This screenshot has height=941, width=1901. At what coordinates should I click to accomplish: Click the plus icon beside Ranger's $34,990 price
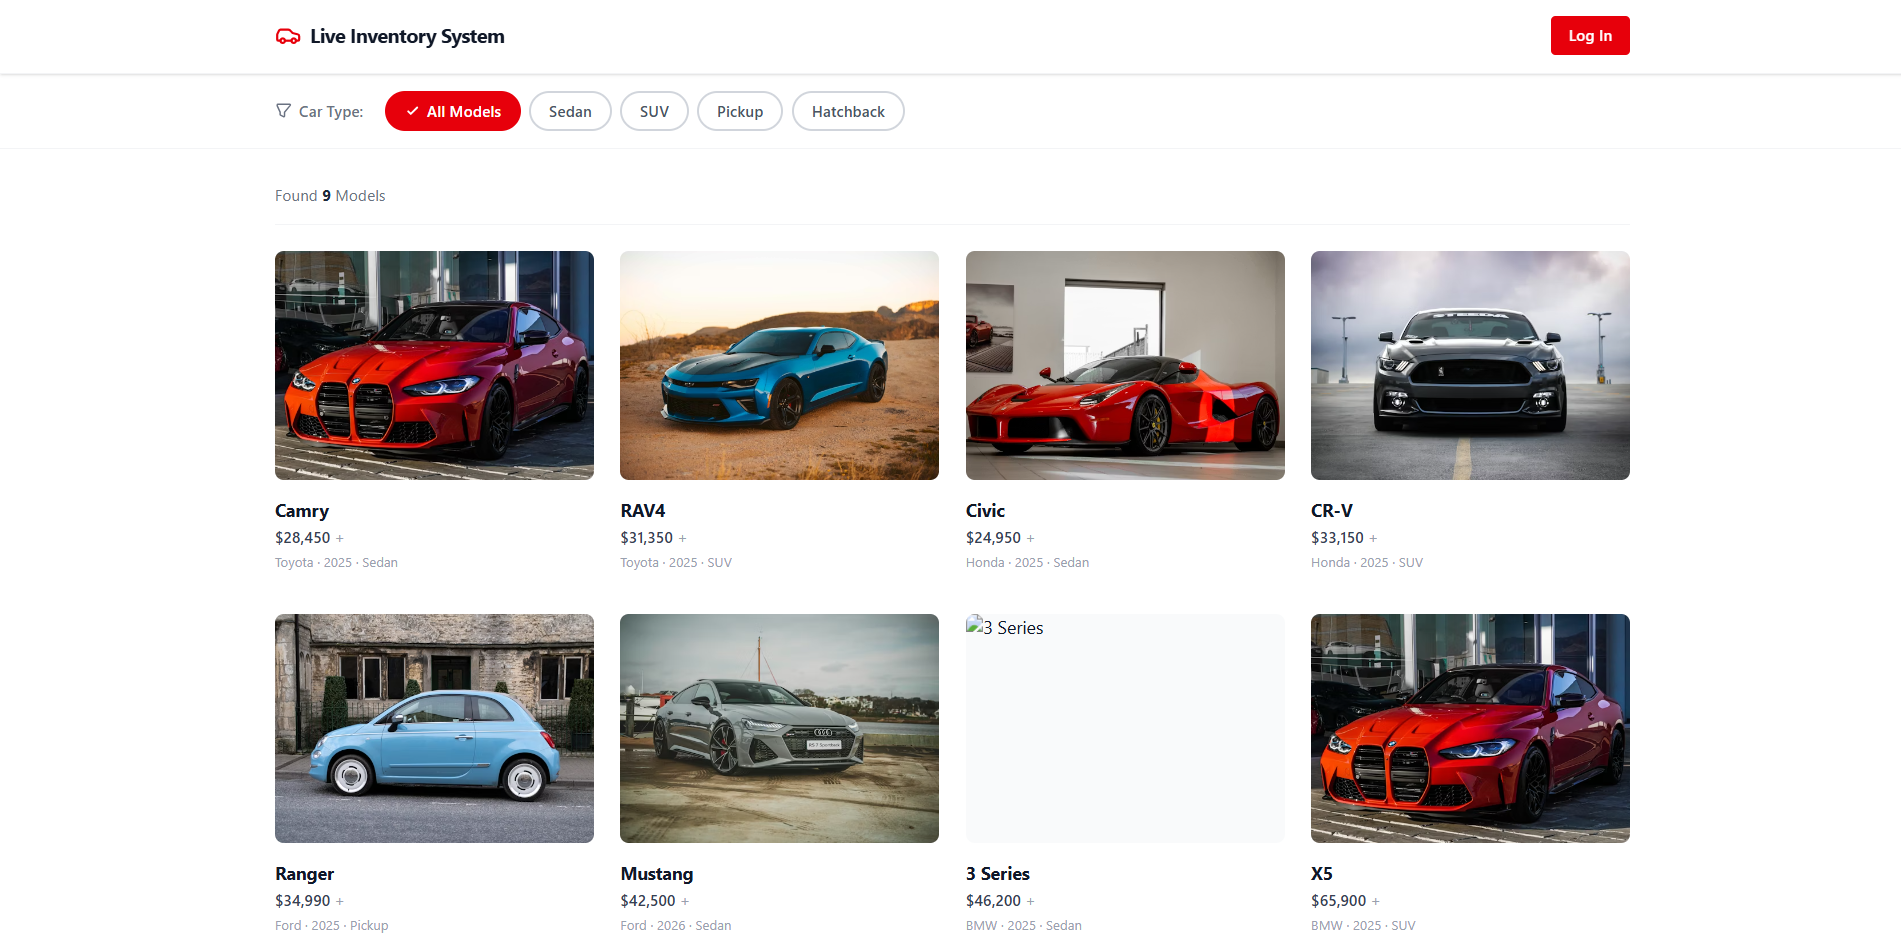click(x=340, y=902)
